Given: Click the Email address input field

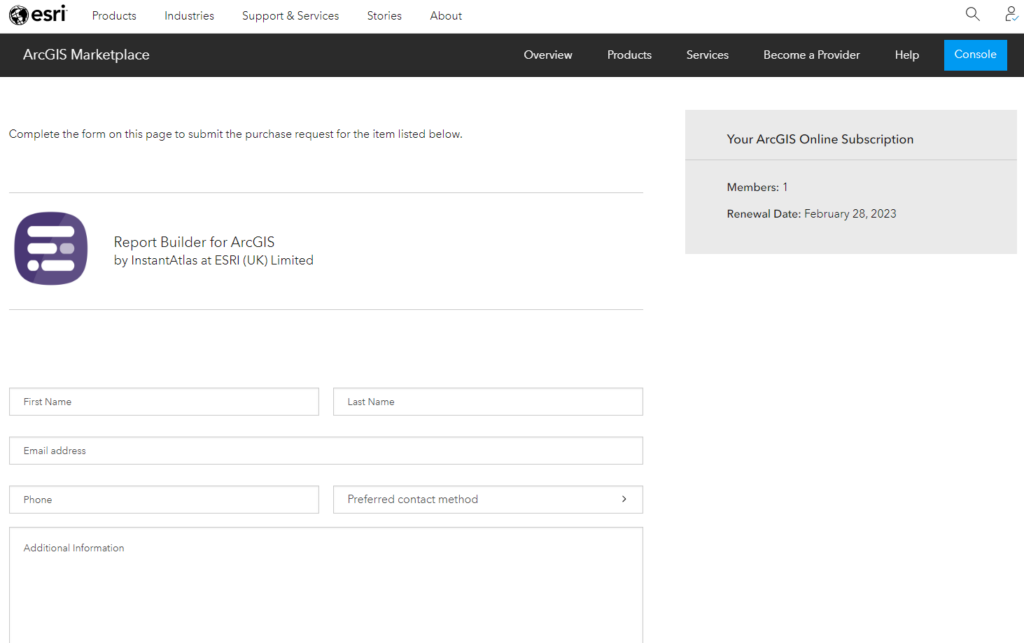Looking at the screenshot, I should [325, 450].
